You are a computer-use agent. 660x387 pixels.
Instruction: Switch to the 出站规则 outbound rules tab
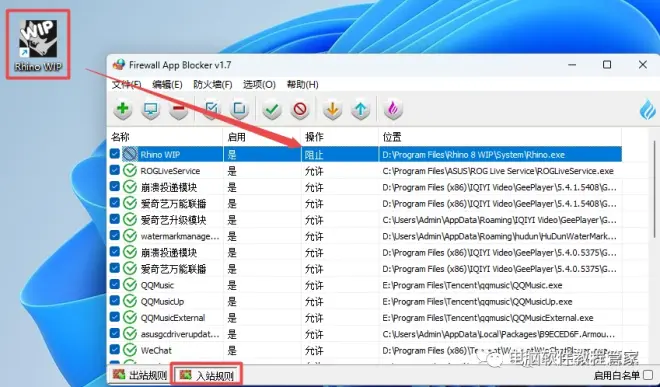point(140,375)
